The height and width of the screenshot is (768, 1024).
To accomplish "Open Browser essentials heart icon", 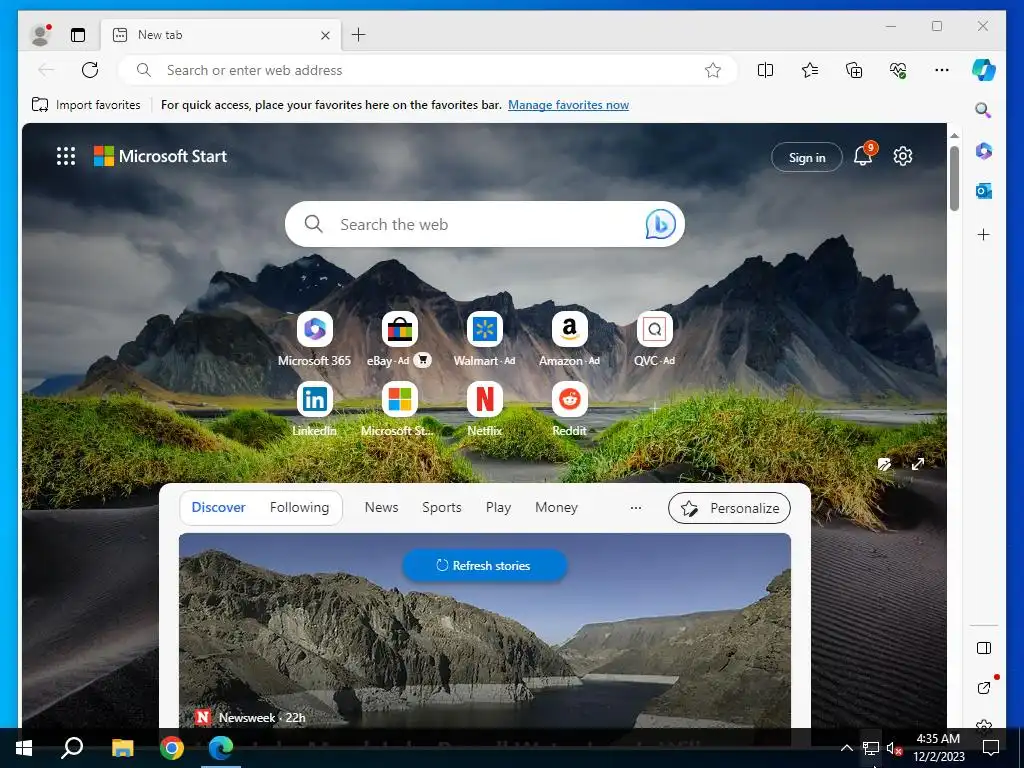I will tap(898, 70).
